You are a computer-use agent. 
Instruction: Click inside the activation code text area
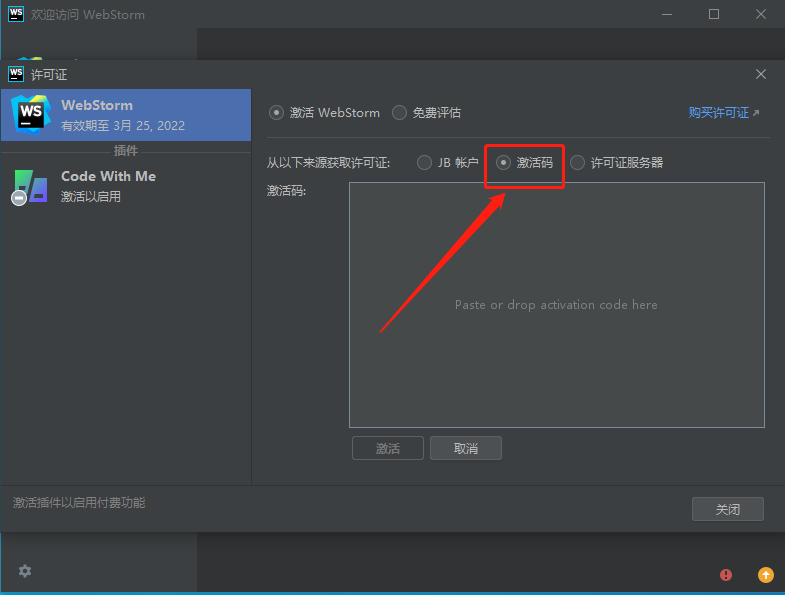(557, 305)
